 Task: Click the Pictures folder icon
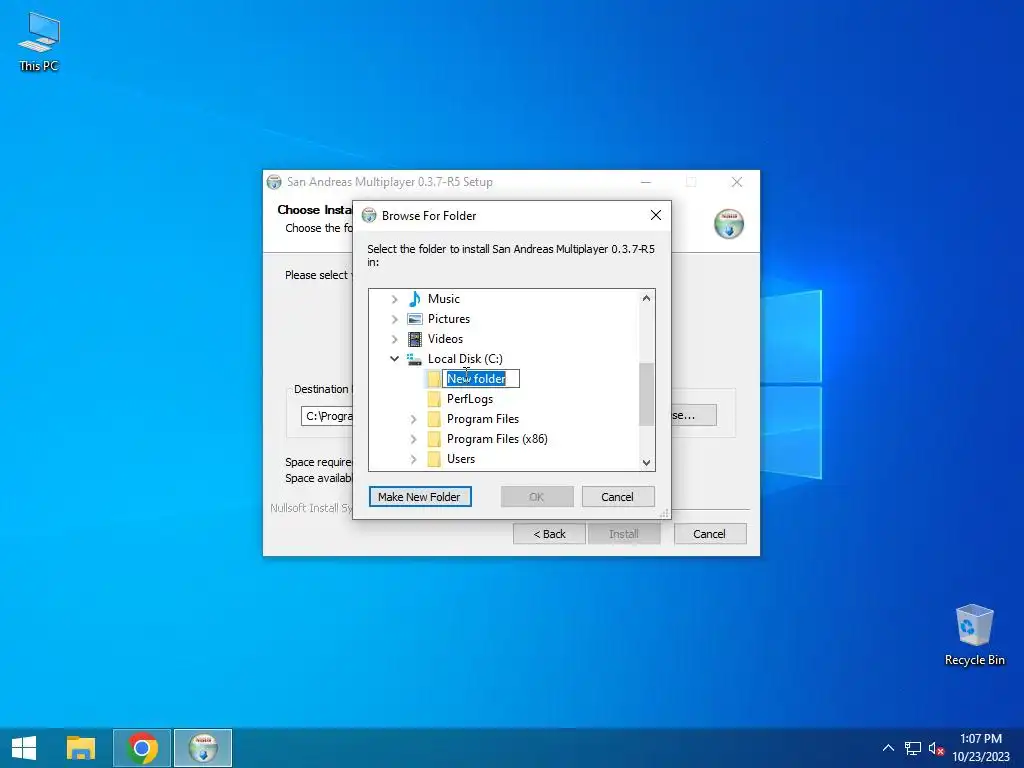tap(415, 319)
